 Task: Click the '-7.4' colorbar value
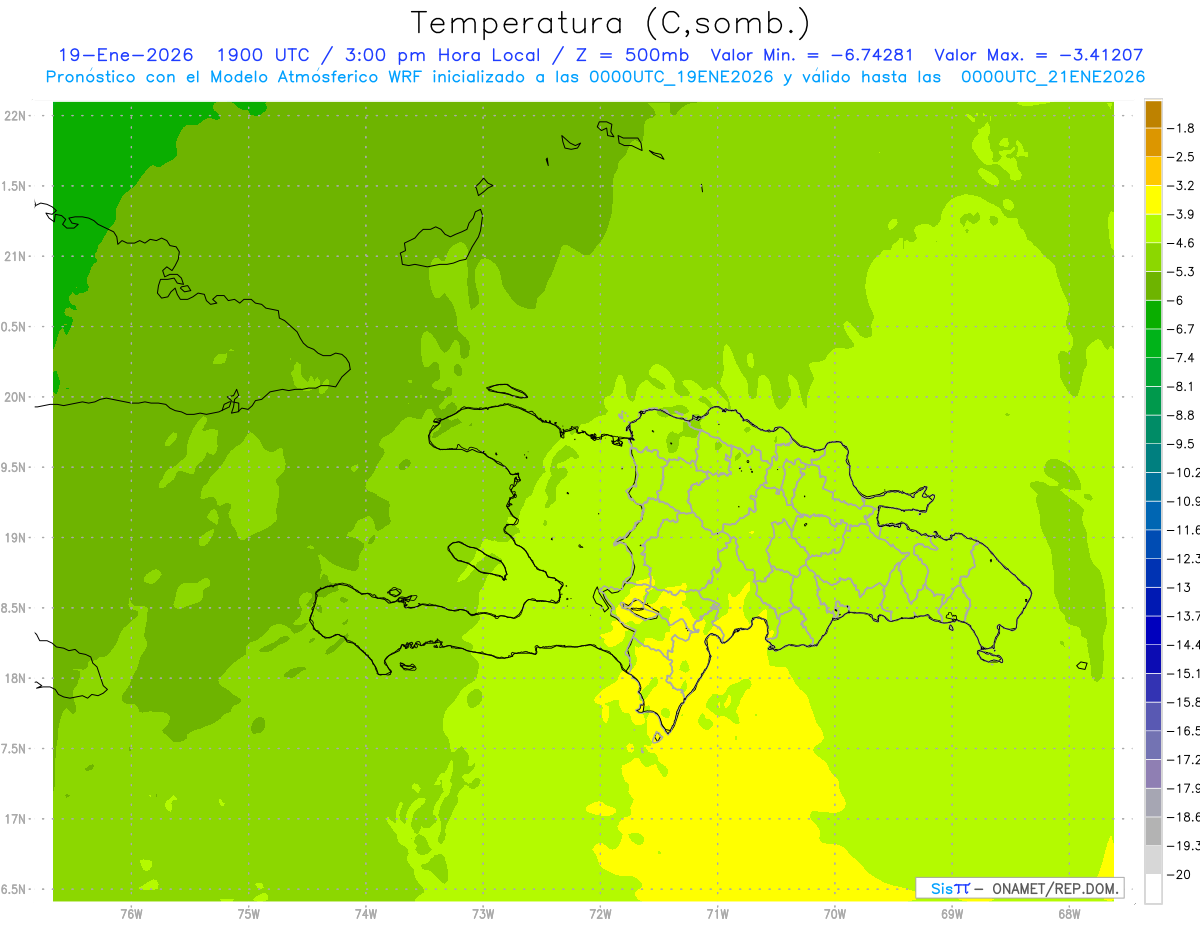point(1182,357)
